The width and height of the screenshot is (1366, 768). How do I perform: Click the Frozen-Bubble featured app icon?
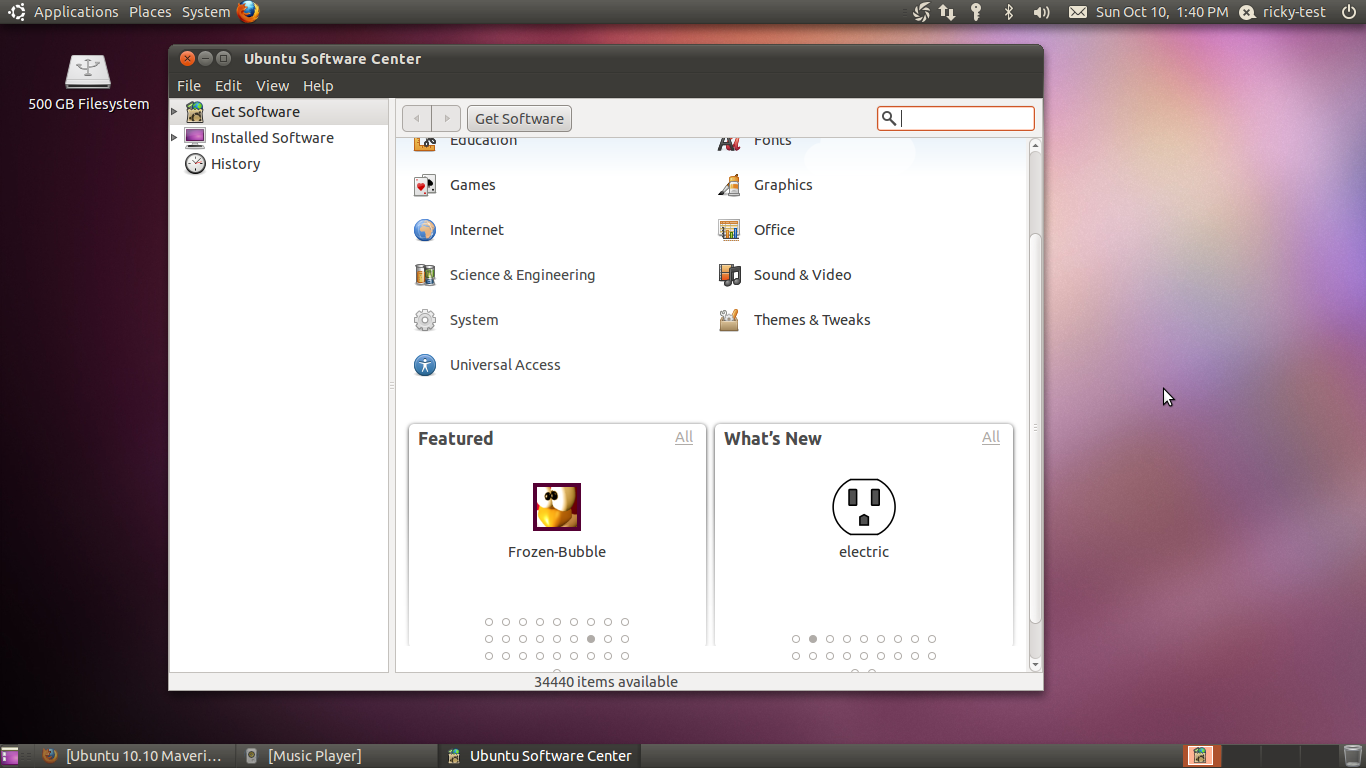click(556, 507)
